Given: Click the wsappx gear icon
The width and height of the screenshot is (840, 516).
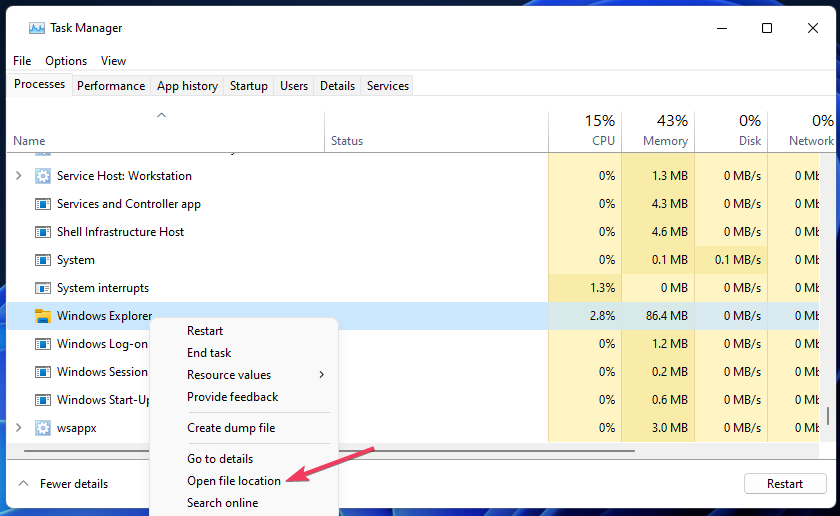Looking at the screenshot, I should coord(42,428).
